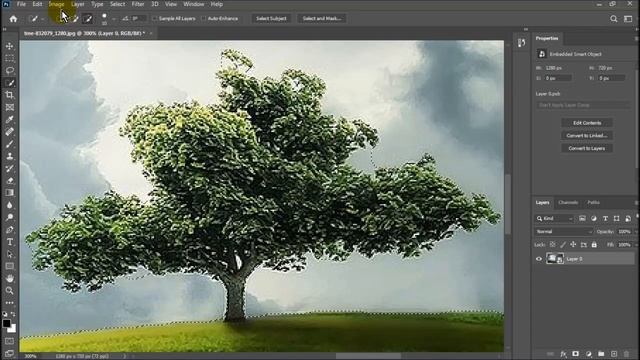Delete layer using trash icon
This screenshot has height=360, width=640.
pos(626,354)
